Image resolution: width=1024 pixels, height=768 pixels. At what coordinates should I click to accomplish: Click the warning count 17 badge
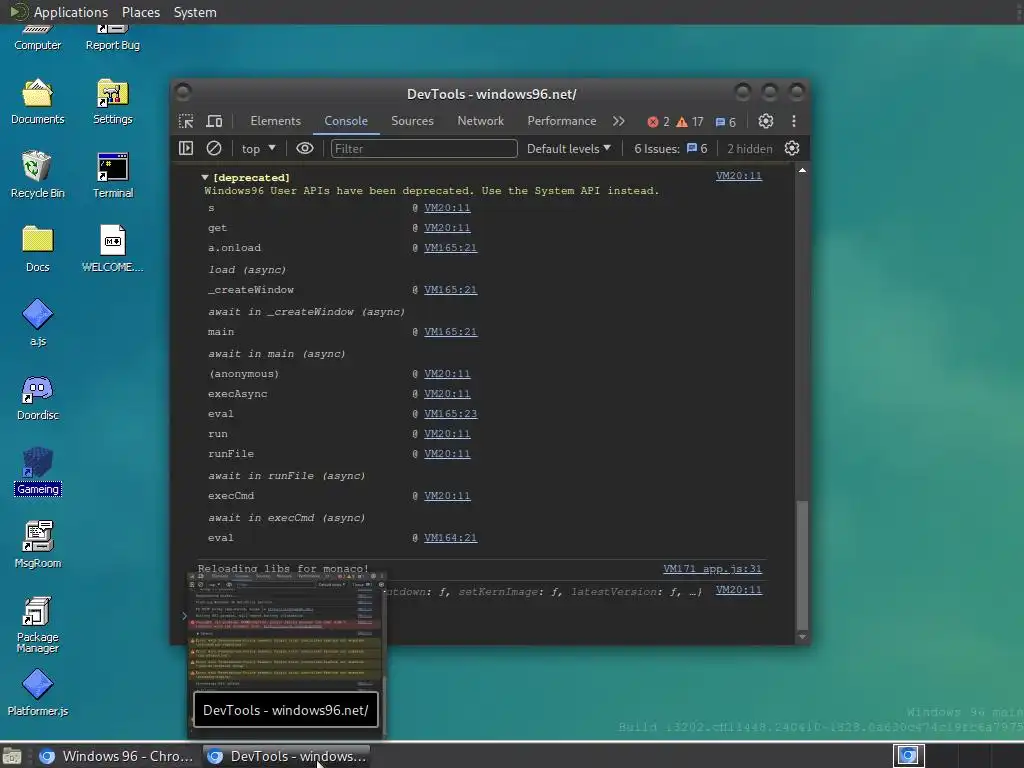(690, 122)
